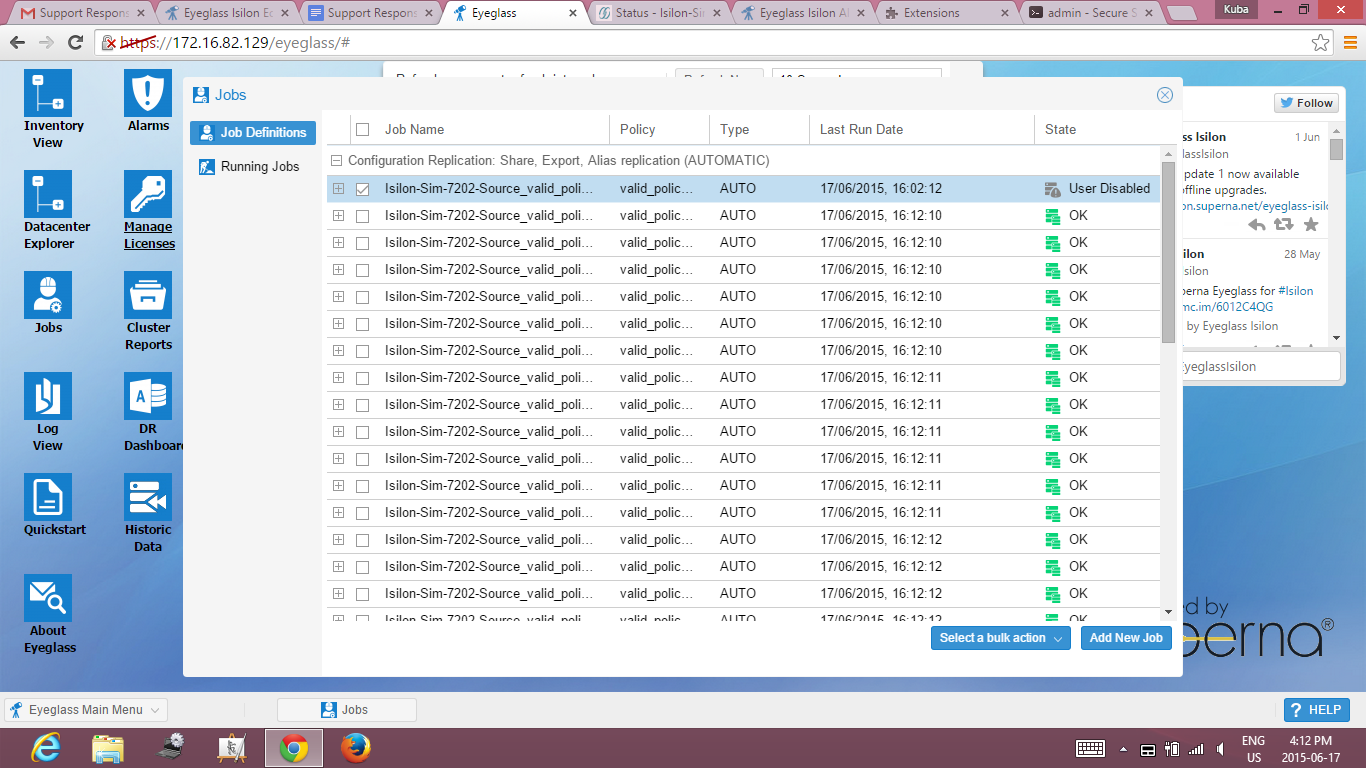Sort by the State column header
This screenshot has width=1366, height=768.
[x=1097, y=129]
